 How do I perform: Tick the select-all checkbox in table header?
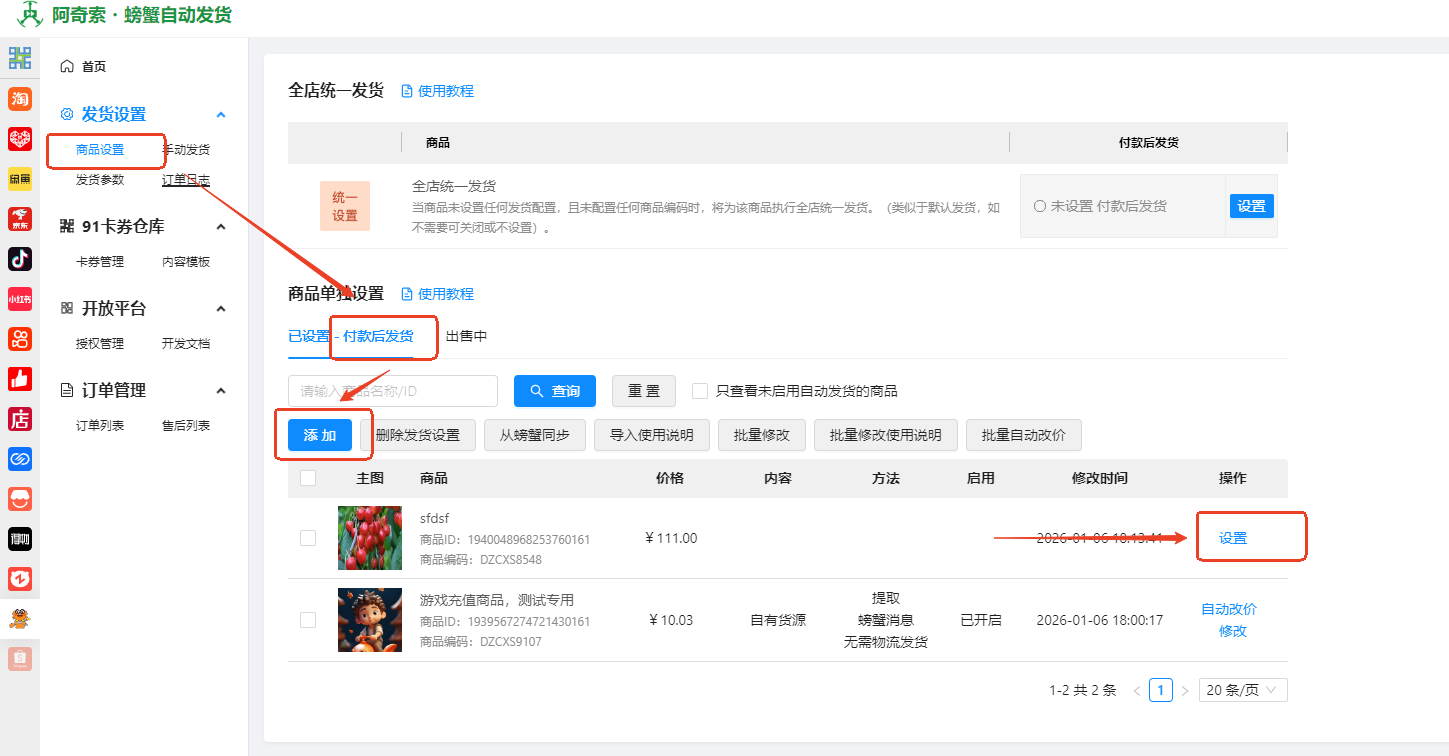pos(308,478)
